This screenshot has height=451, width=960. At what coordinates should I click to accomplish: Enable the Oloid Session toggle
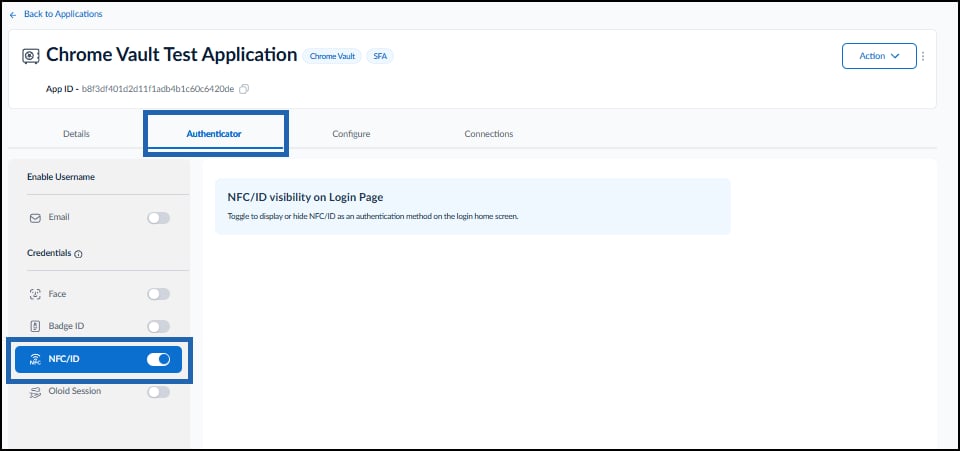pos(159,392)
